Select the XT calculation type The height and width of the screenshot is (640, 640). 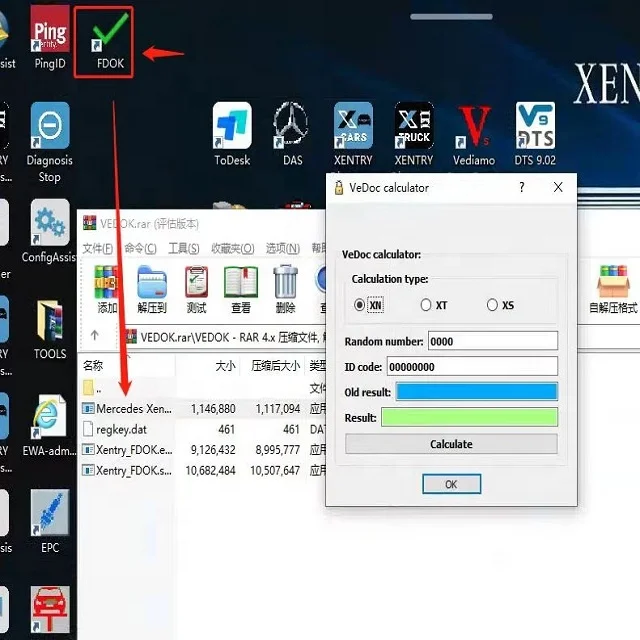pyautogui.click(x=434, y=305)
